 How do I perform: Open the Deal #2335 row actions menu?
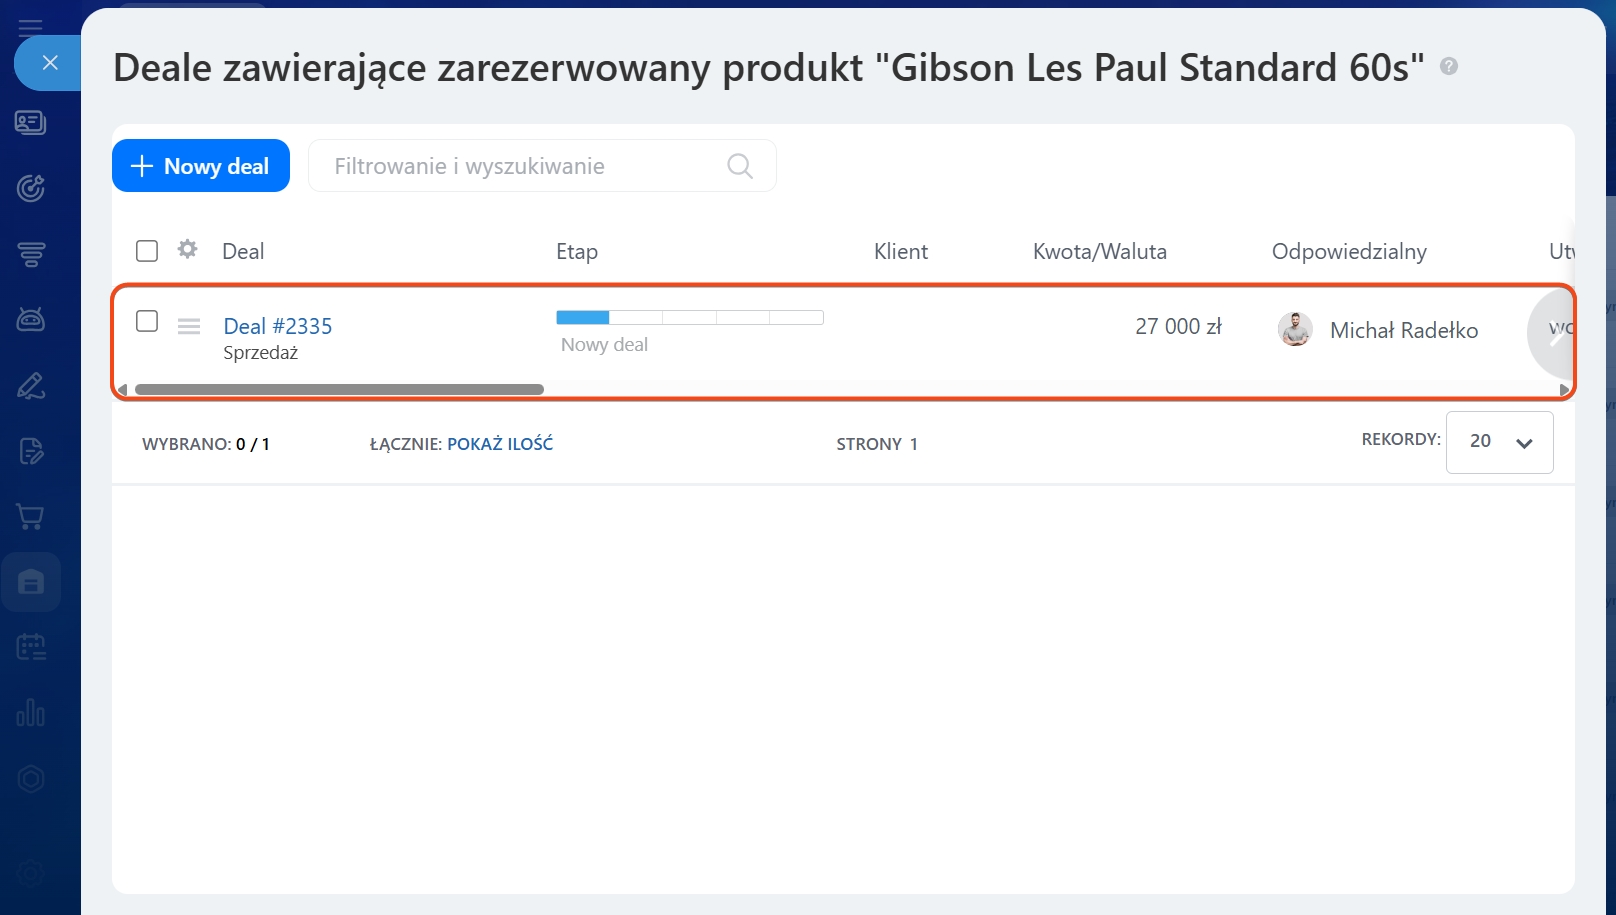[x=189, y=326]
